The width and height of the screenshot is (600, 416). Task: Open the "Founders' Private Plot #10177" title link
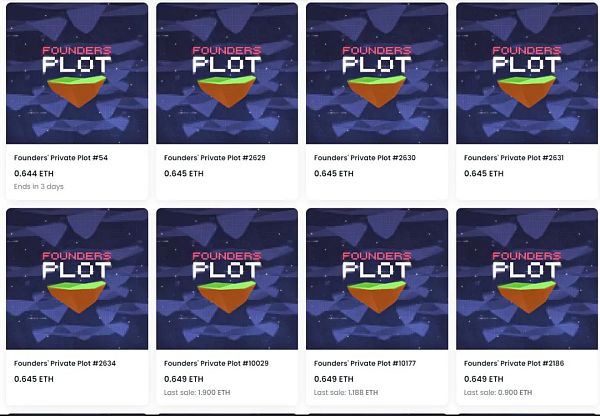coord(367,363)
